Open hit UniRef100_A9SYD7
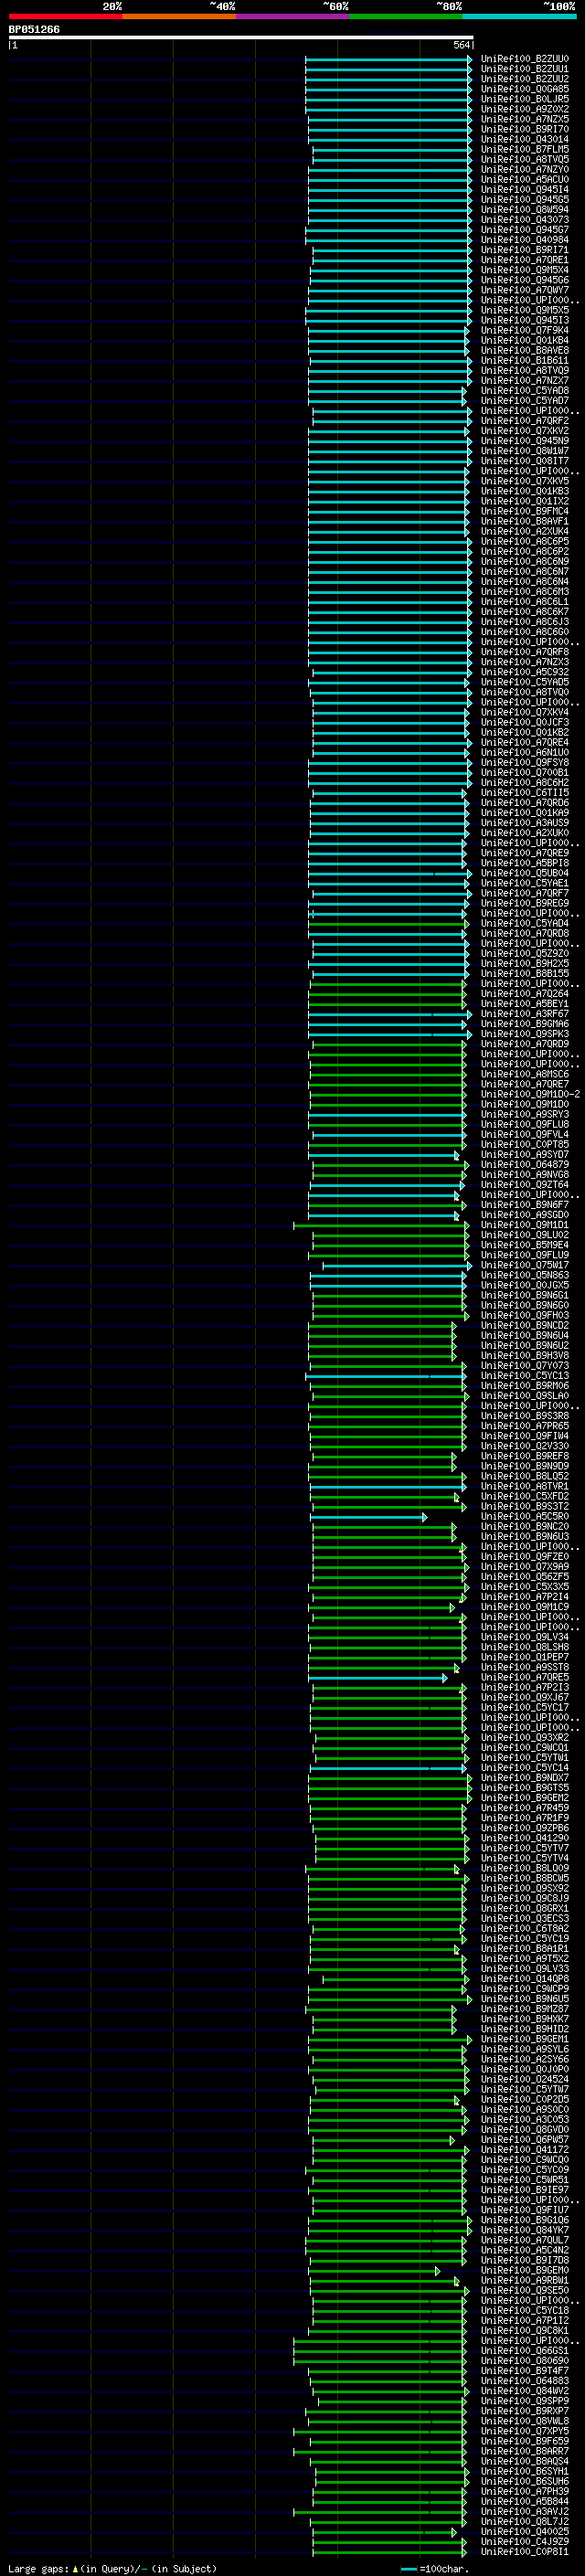 pos(524,1155)
